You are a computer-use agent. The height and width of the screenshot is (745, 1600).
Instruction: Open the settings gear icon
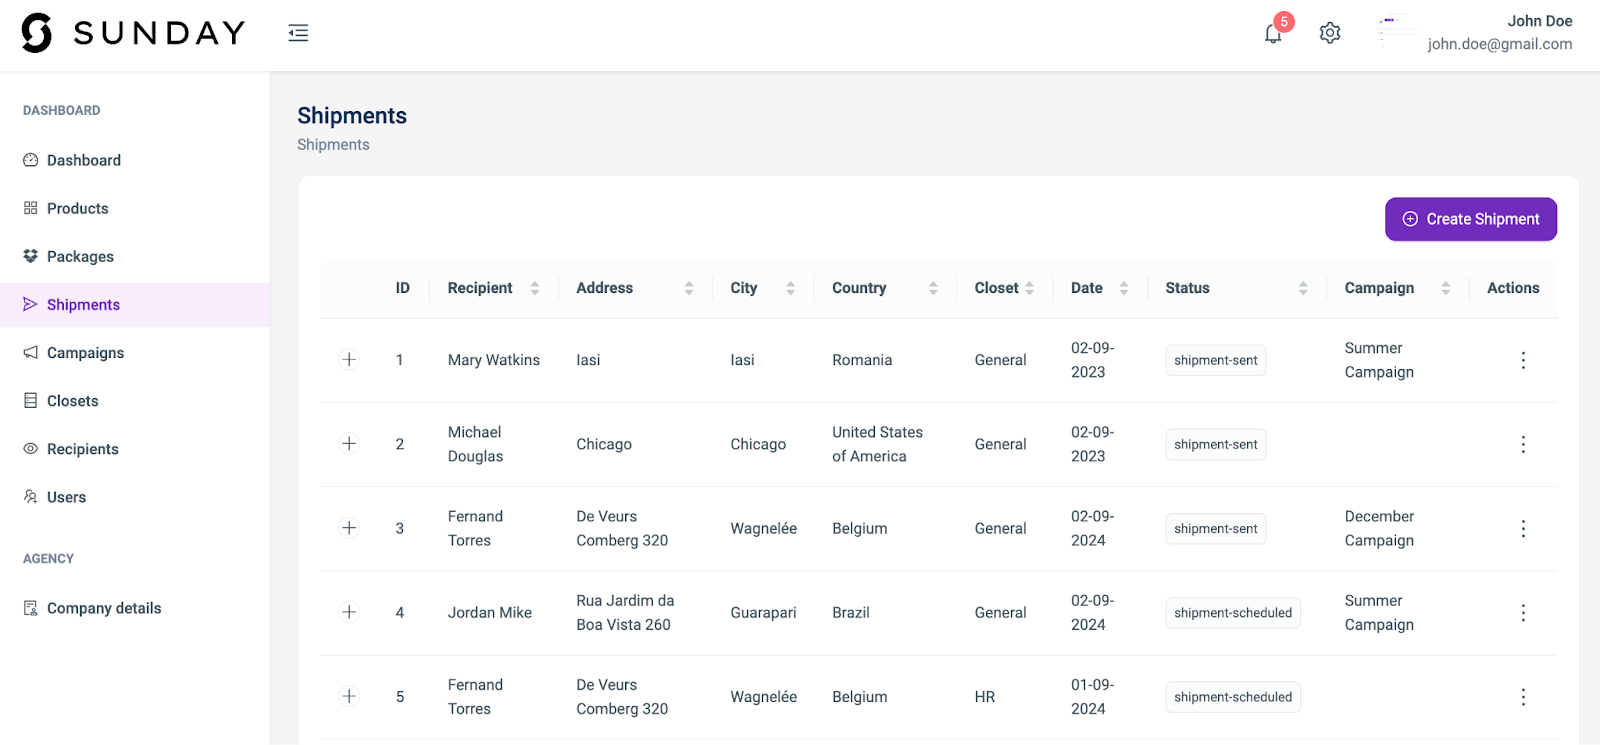1329,33
